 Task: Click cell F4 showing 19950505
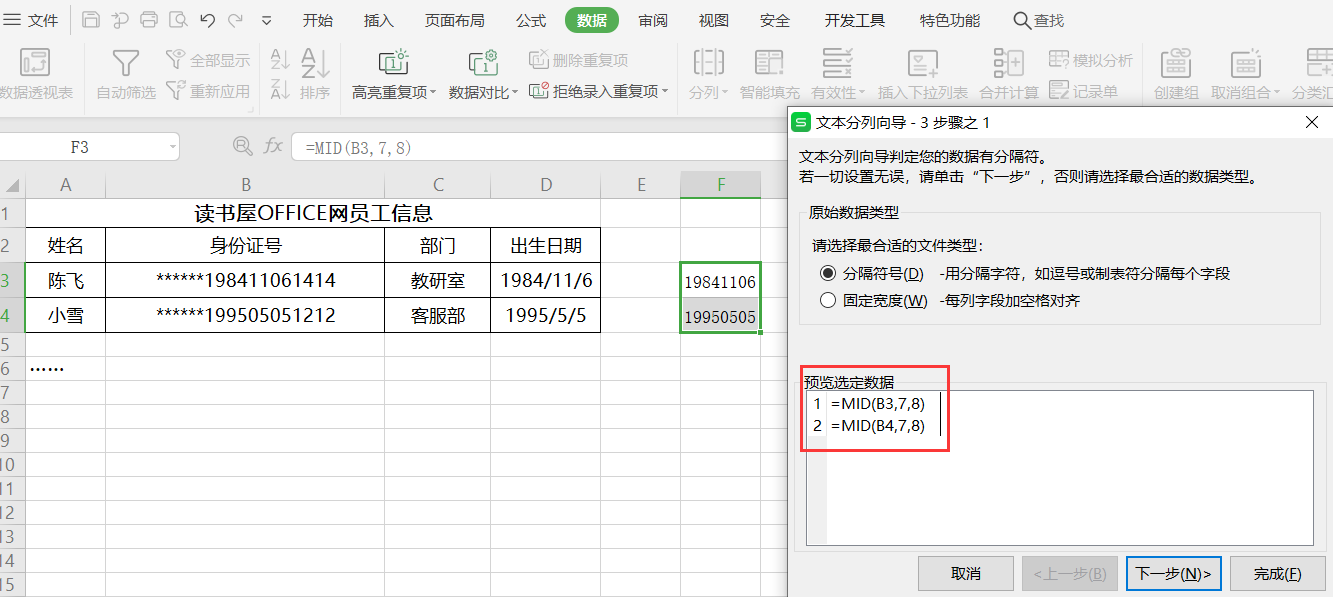[x=720, y=316]
